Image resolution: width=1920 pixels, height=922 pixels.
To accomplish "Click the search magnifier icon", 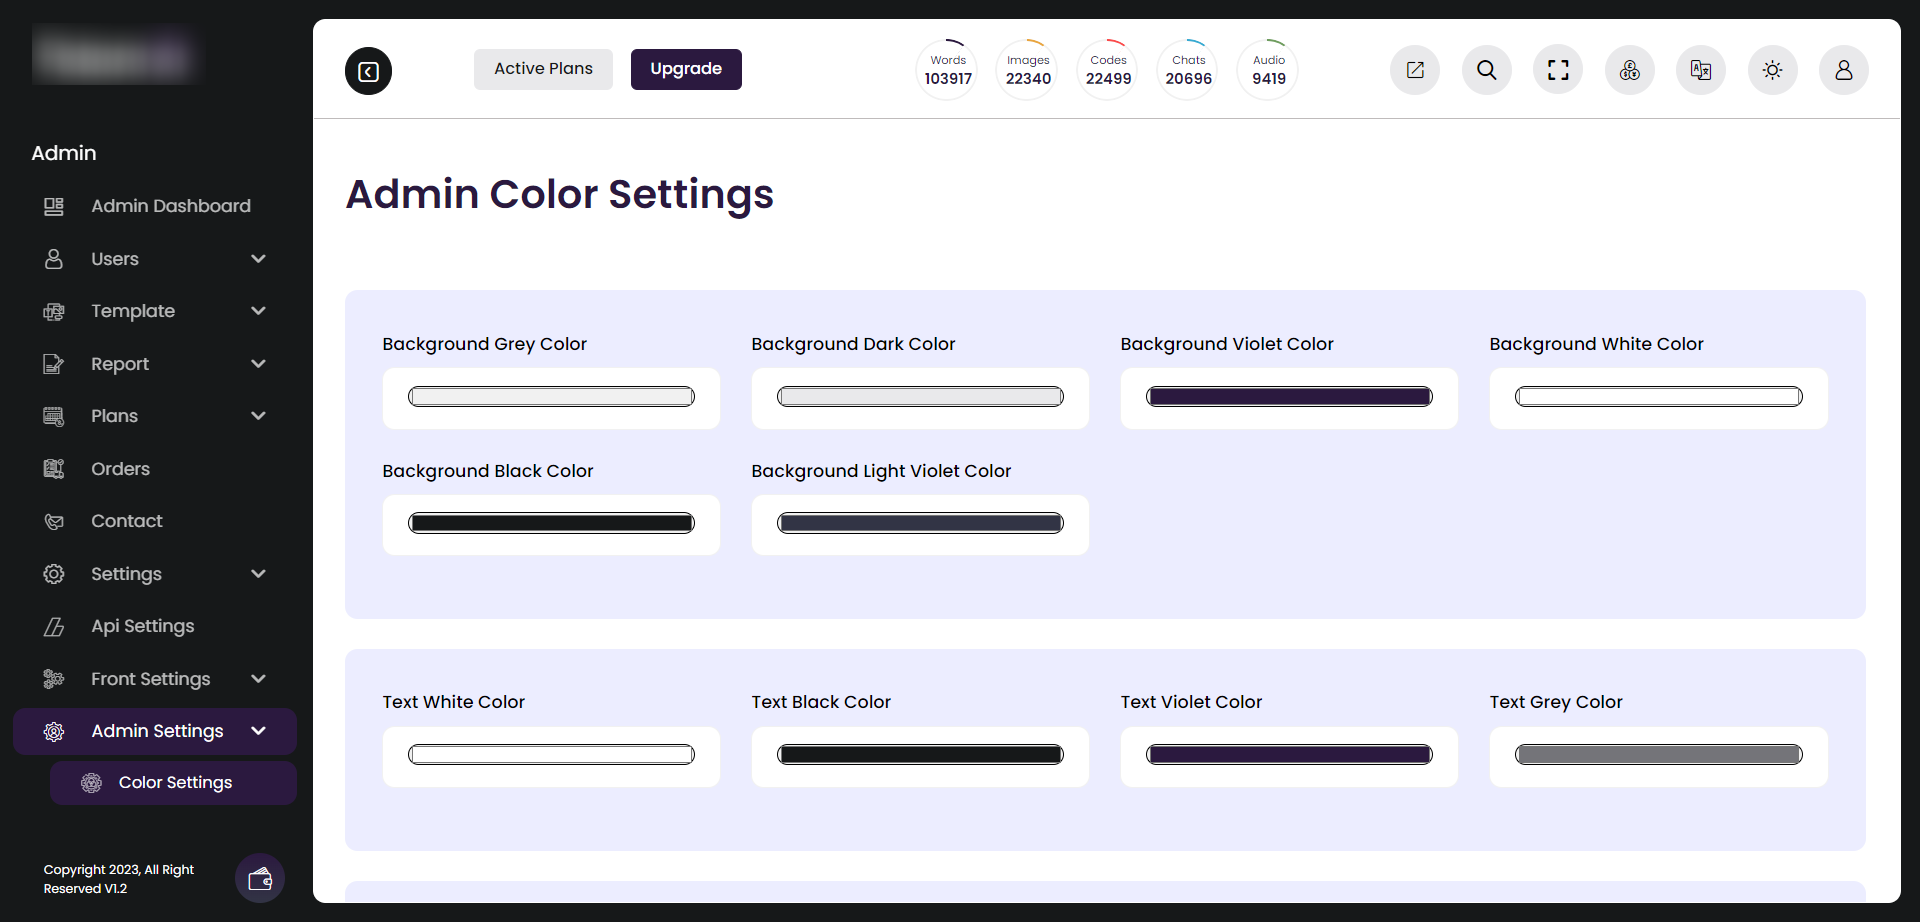I will (x=1487, y=70).
